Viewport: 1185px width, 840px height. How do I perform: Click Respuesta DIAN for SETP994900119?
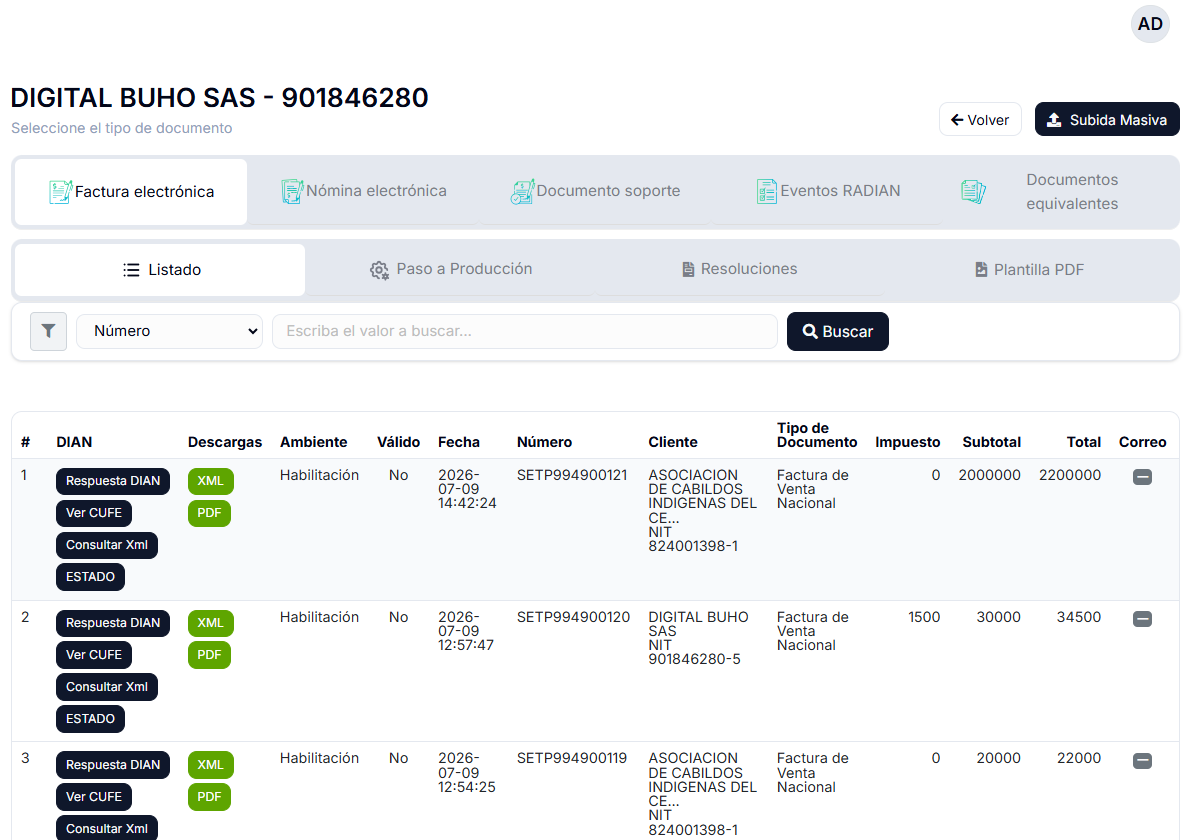click(x=113, y=765)
